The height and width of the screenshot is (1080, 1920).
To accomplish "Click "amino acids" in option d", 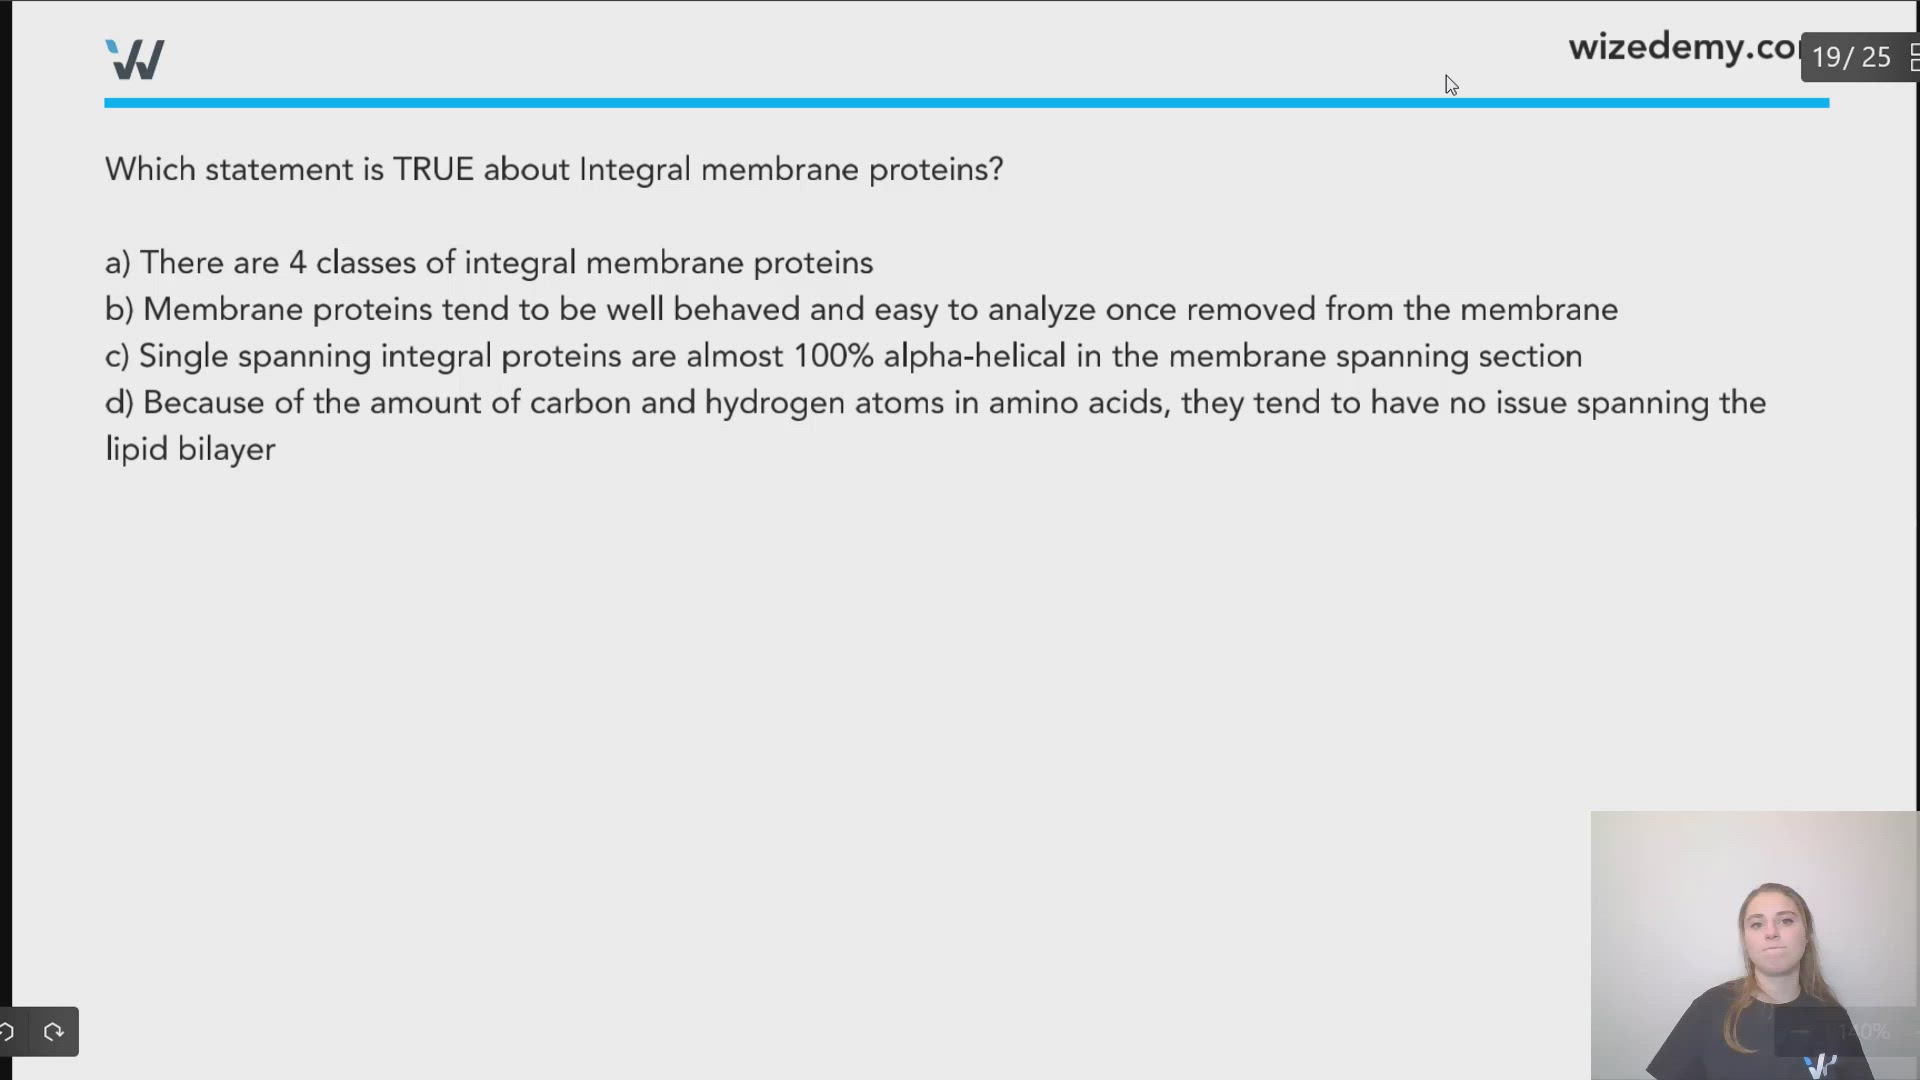I will coord(1079,404).
